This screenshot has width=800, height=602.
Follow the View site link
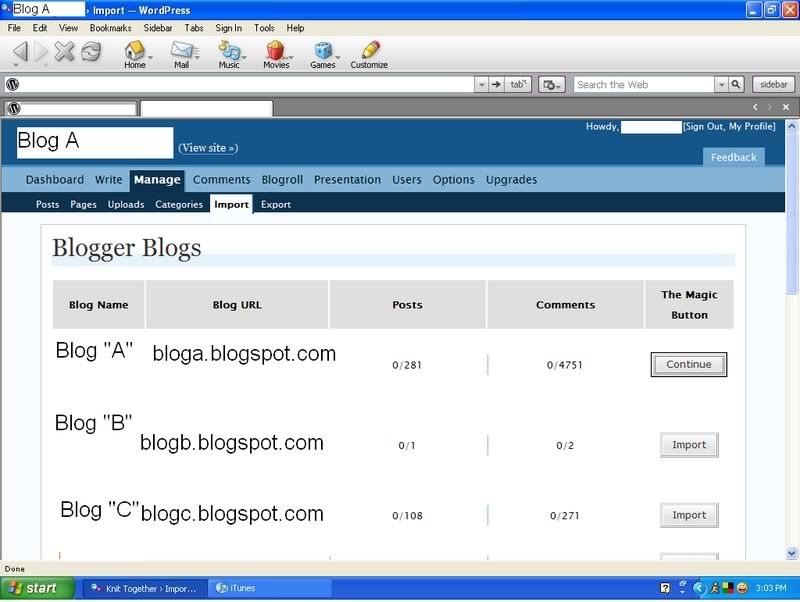[x=208, y=148]
